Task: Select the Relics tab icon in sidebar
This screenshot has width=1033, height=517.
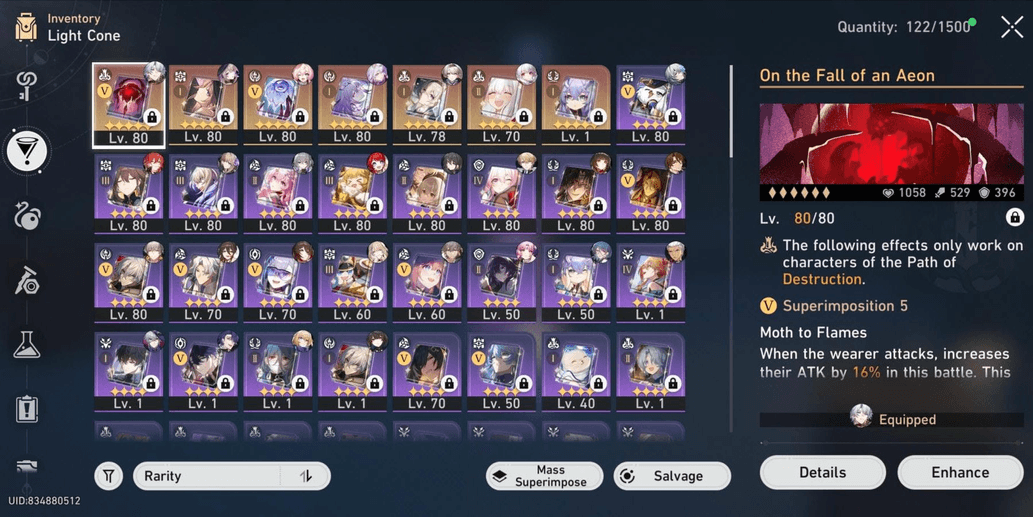Action: [27, 216]
